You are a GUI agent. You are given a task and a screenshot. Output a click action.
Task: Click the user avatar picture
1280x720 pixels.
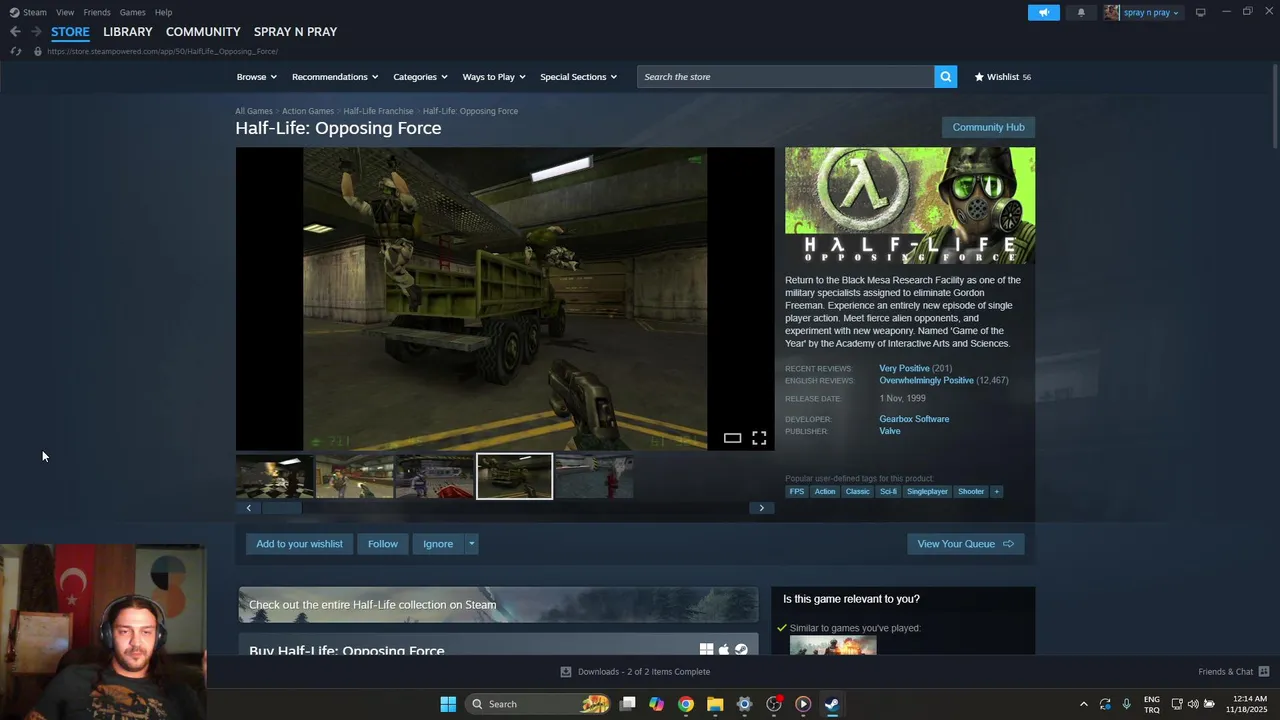(1111, 13)
